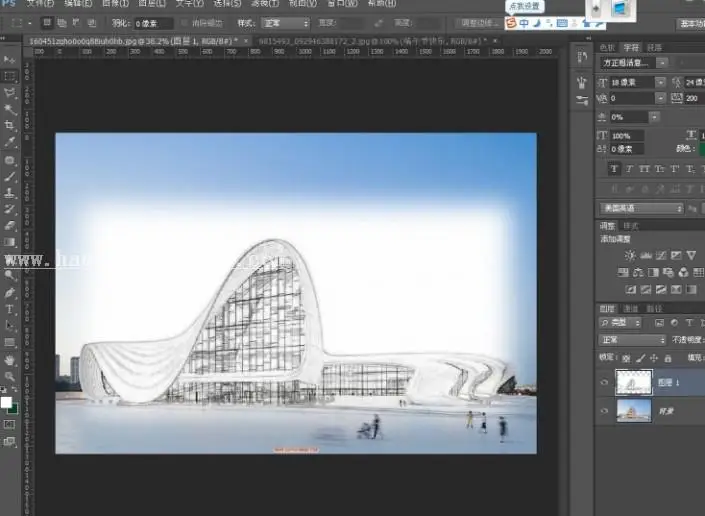Open the layer blend mode dropdown
705x516 pixels.
pos(632,340)
